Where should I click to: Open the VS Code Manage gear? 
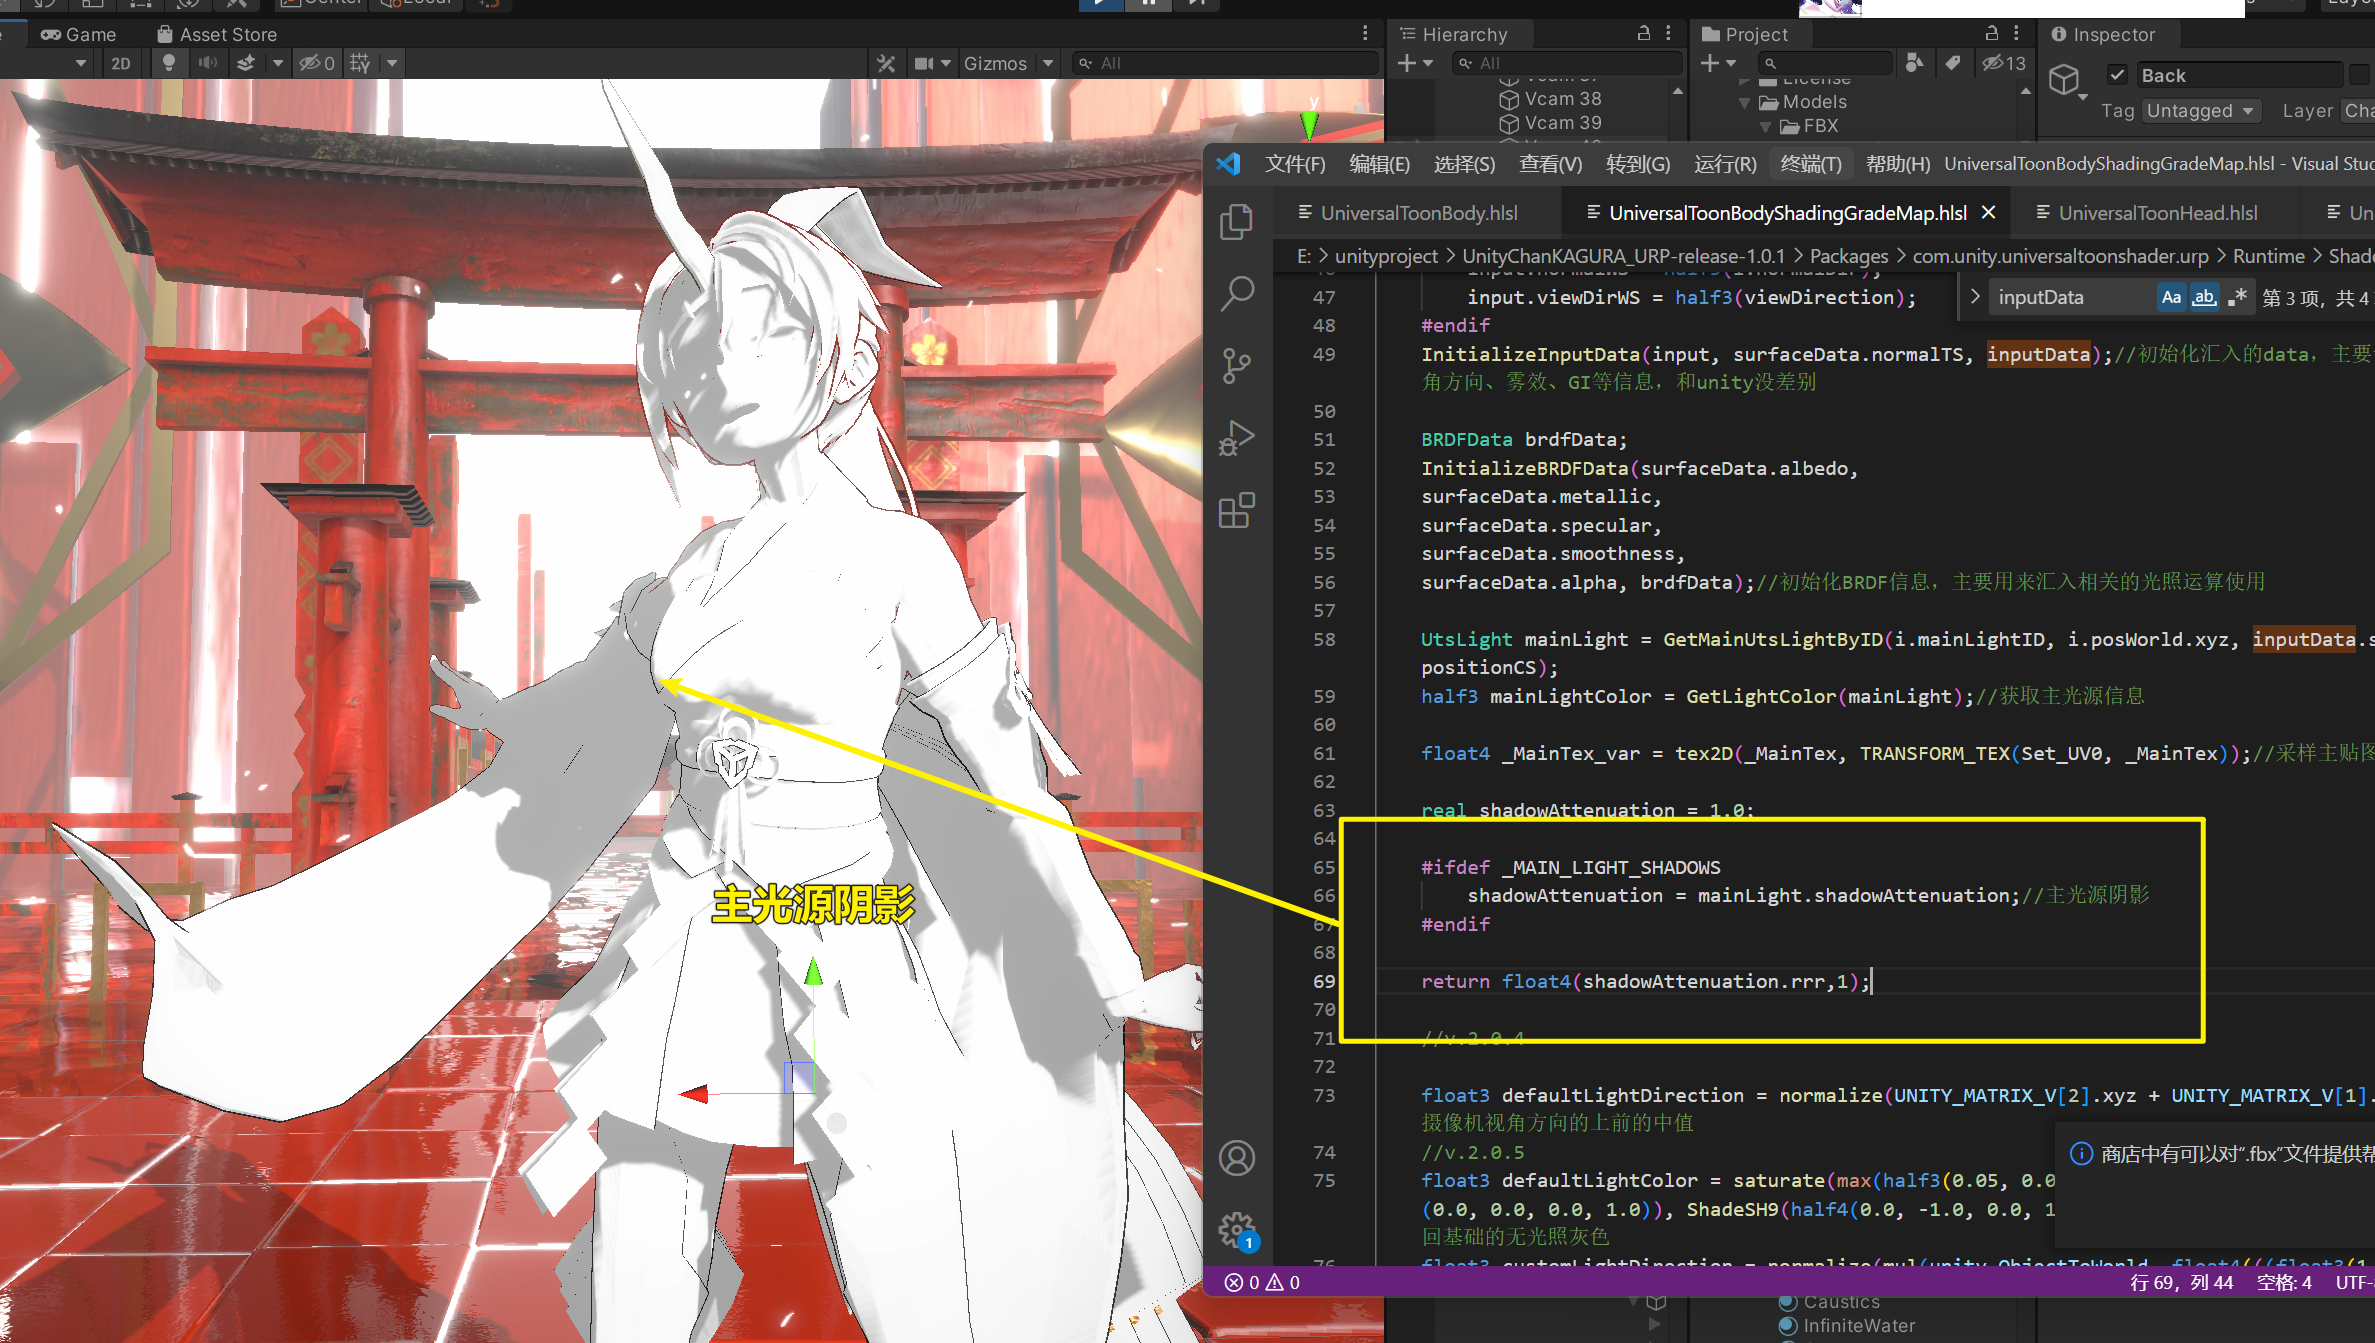click(x=1237, y=1231)
